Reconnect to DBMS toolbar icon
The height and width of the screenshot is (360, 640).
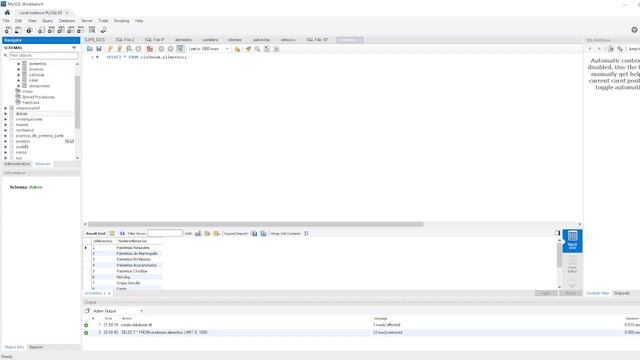103,30
